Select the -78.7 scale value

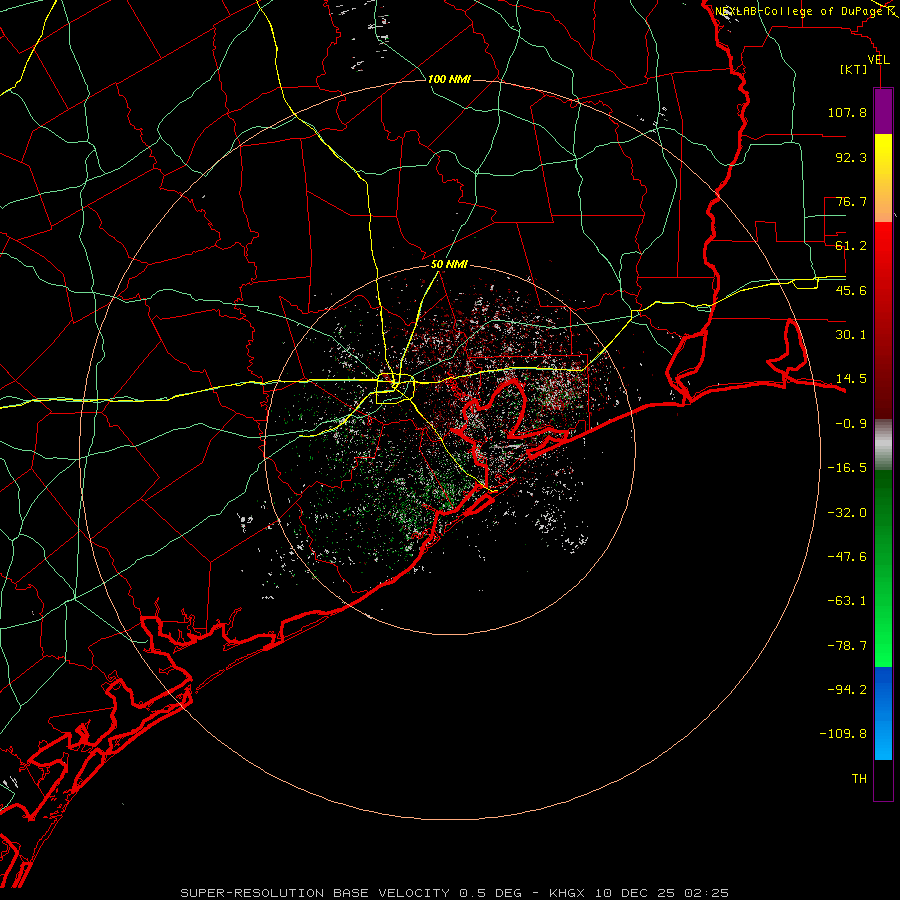[847, 646]
